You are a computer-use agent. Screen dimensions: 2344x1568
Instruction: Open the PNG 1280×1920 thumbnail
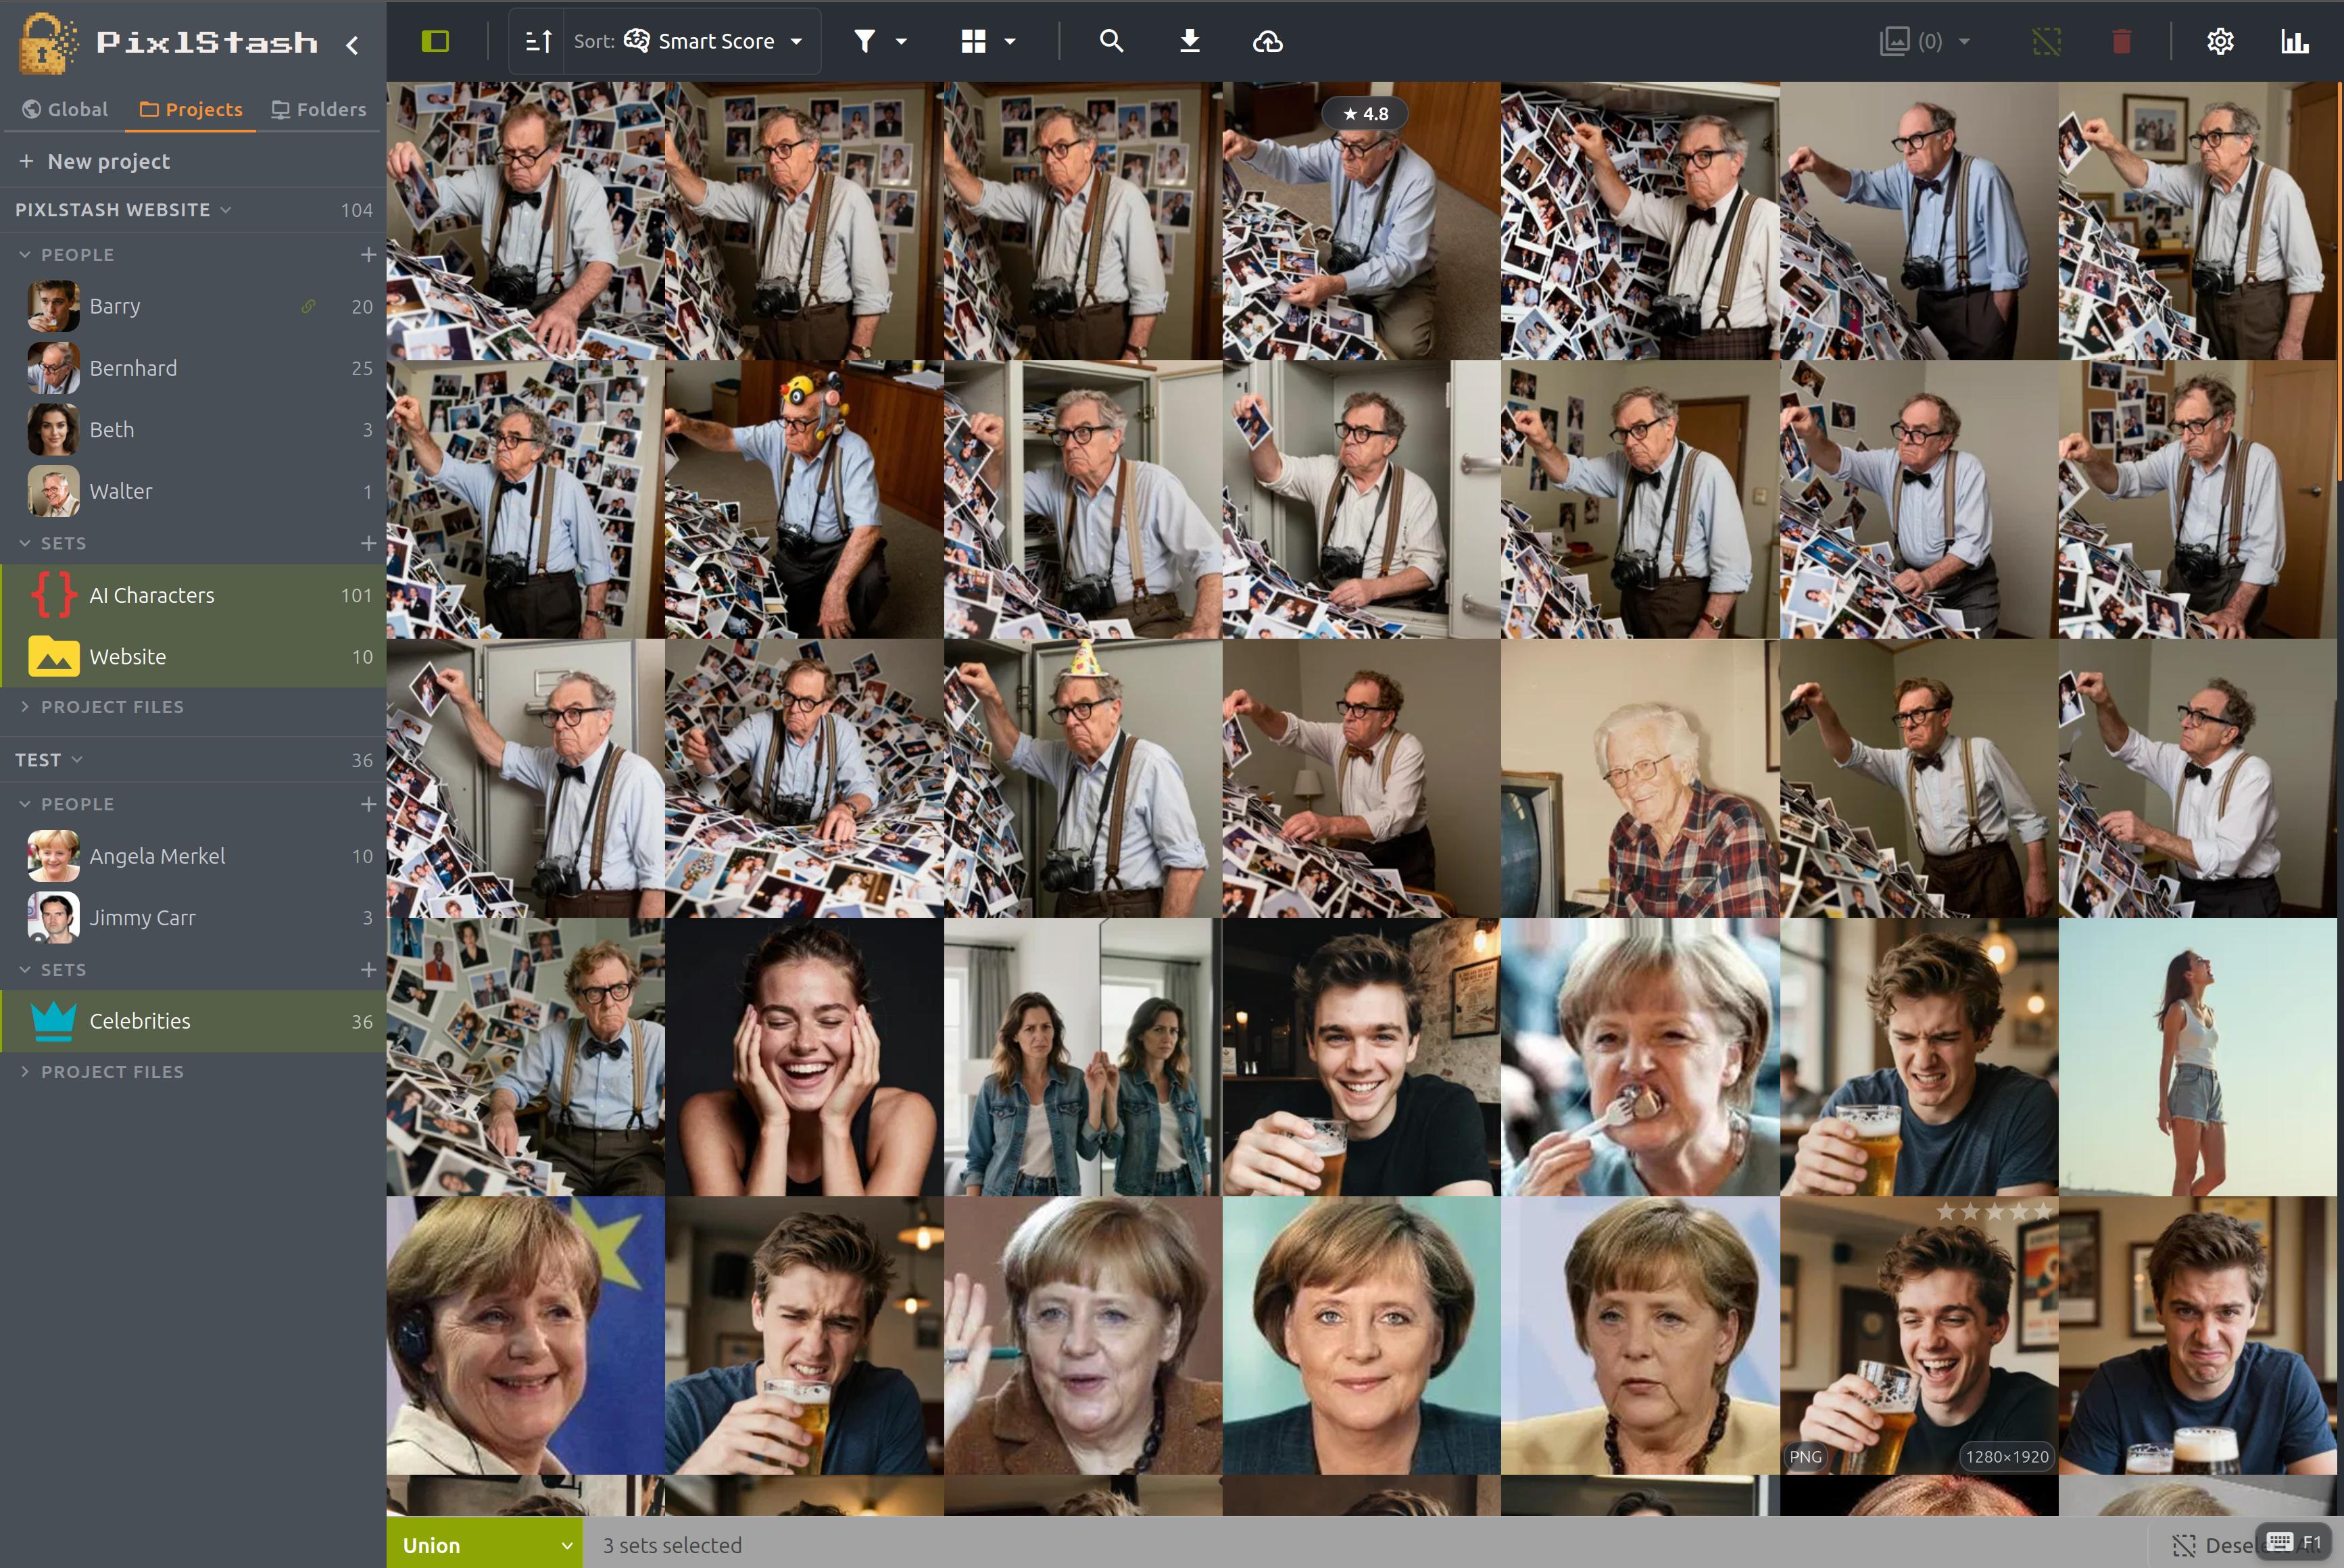pyautogui.click(x=1919, y=1336)
